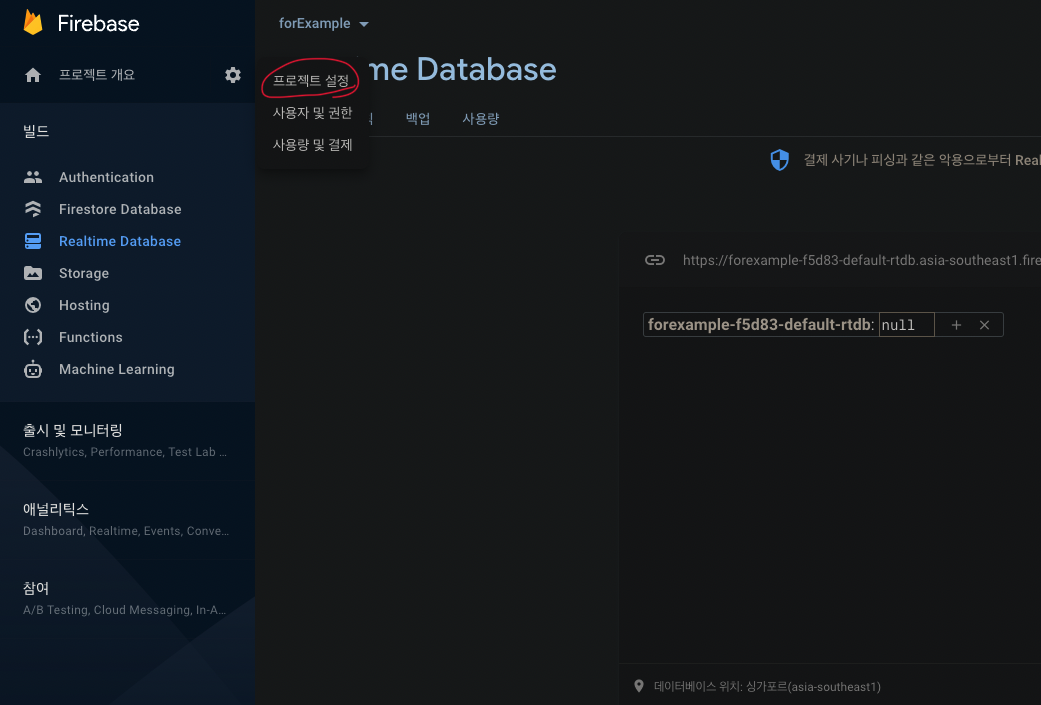This screenshot has height=705, width=1041.
Task: Open Machine Learning in the sidebar
Action: pos(117,369)
